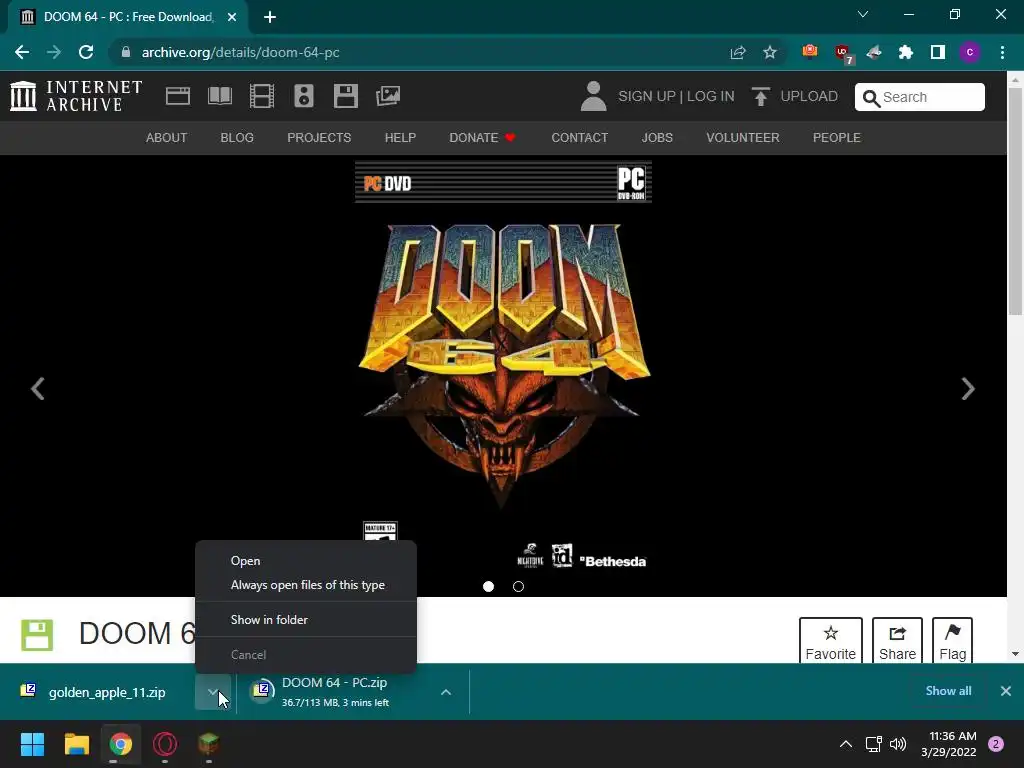This screenshot has height=768, width=1024.
Task: Click the LOG IN link
Action: click(x=711, y=96)
